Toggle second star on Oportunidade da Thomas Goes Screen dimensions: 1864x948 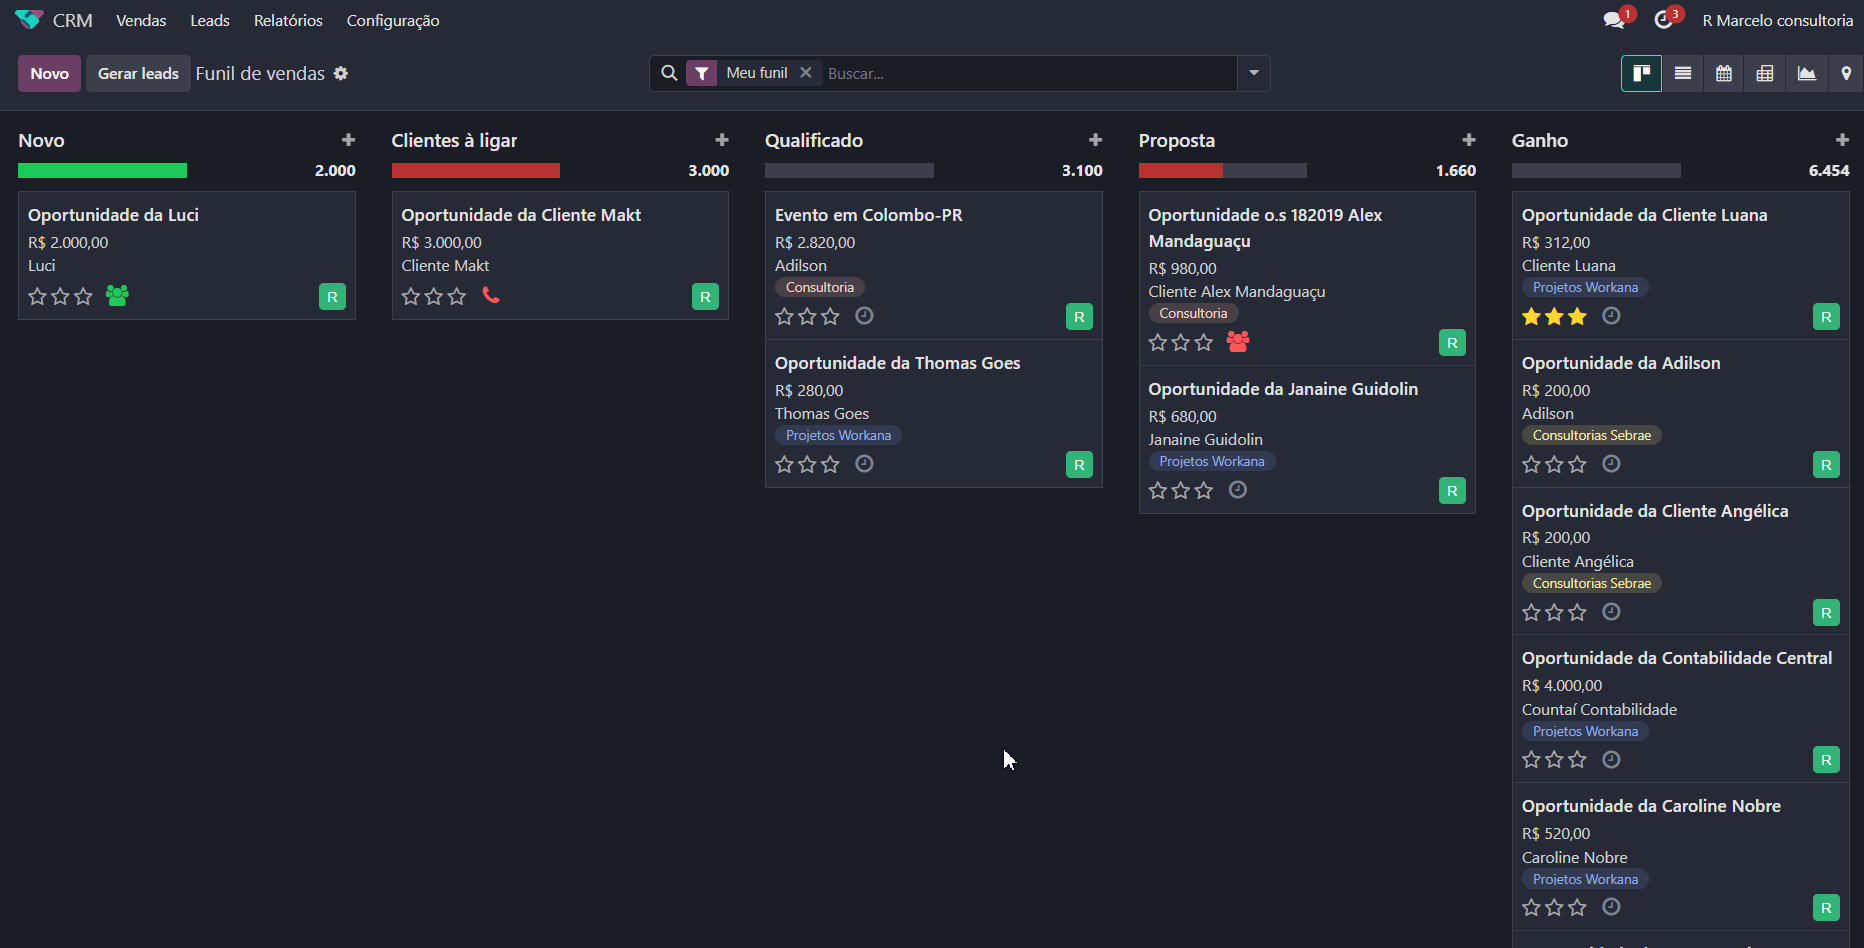point(807,464)
